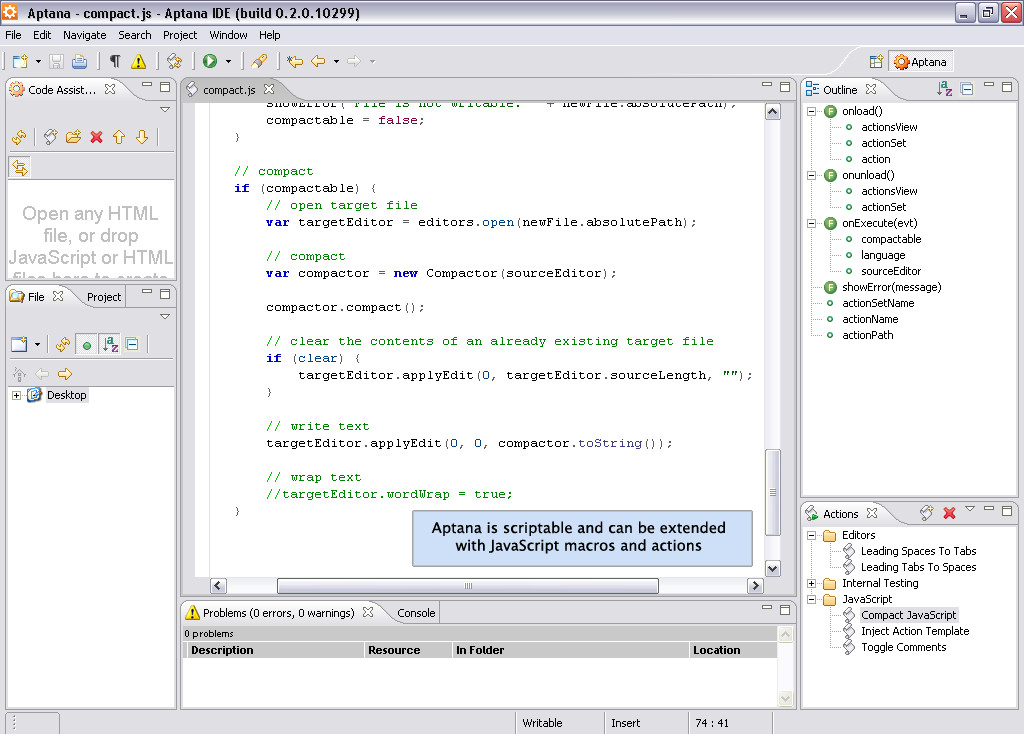Print the file using the printer icon

(x=80, y=61)
